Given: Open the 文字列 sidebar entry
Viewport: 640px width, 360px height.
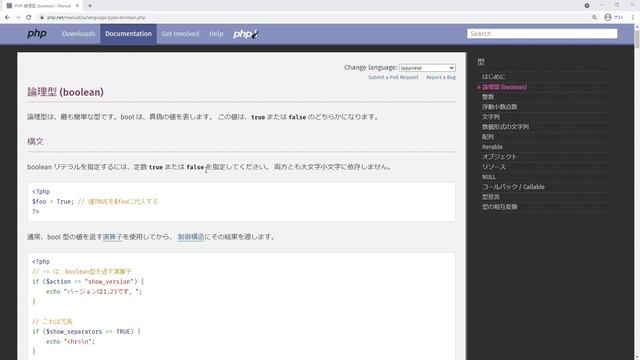Looking at the screenshot, I should 491,117.
